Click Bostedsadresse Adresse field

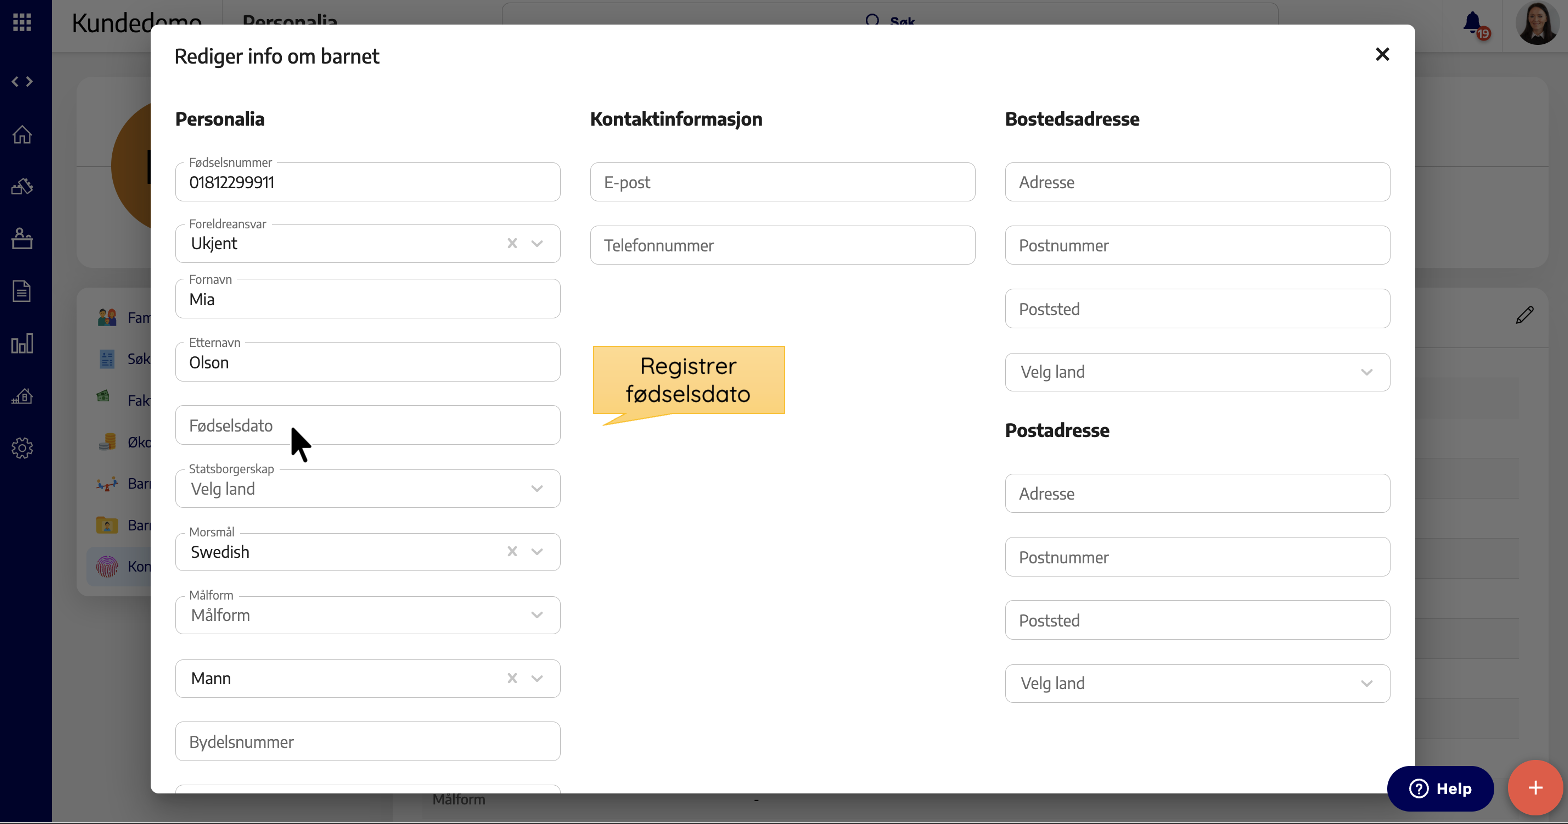click(x=1197, y=182)
